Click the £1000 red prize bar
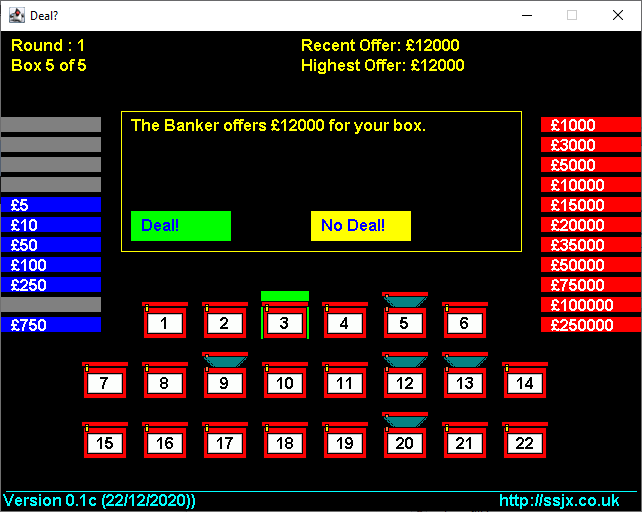This screenshot has width=642, height=512. tap(591, 125)
